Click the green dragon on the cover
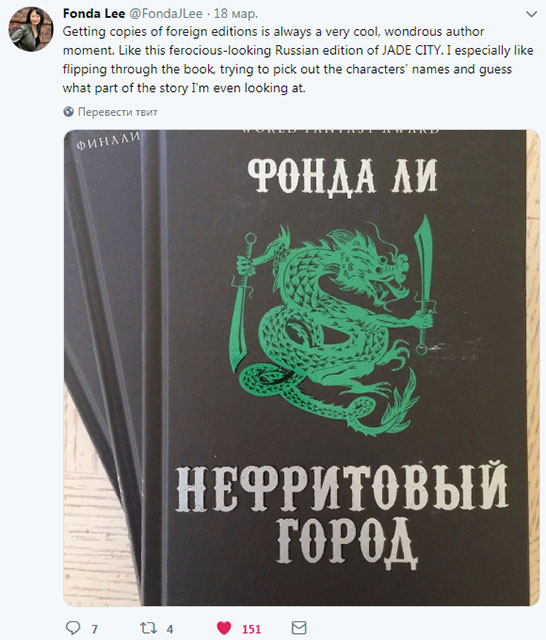Screen dimensions: 546x640 click(331, 327)
